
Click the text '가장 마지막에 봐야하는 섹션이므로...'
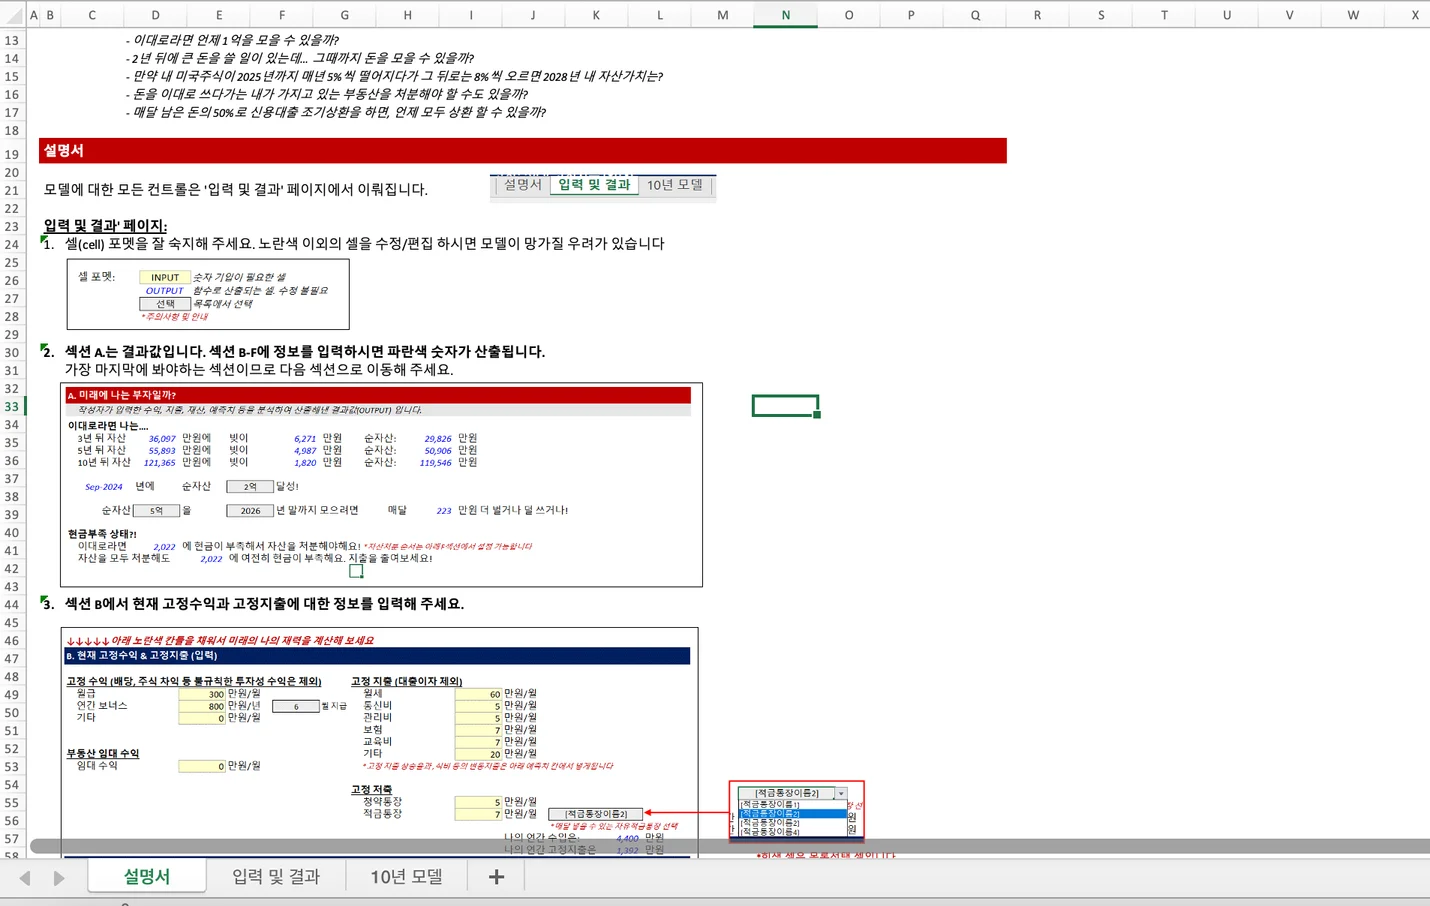[259, 369]
